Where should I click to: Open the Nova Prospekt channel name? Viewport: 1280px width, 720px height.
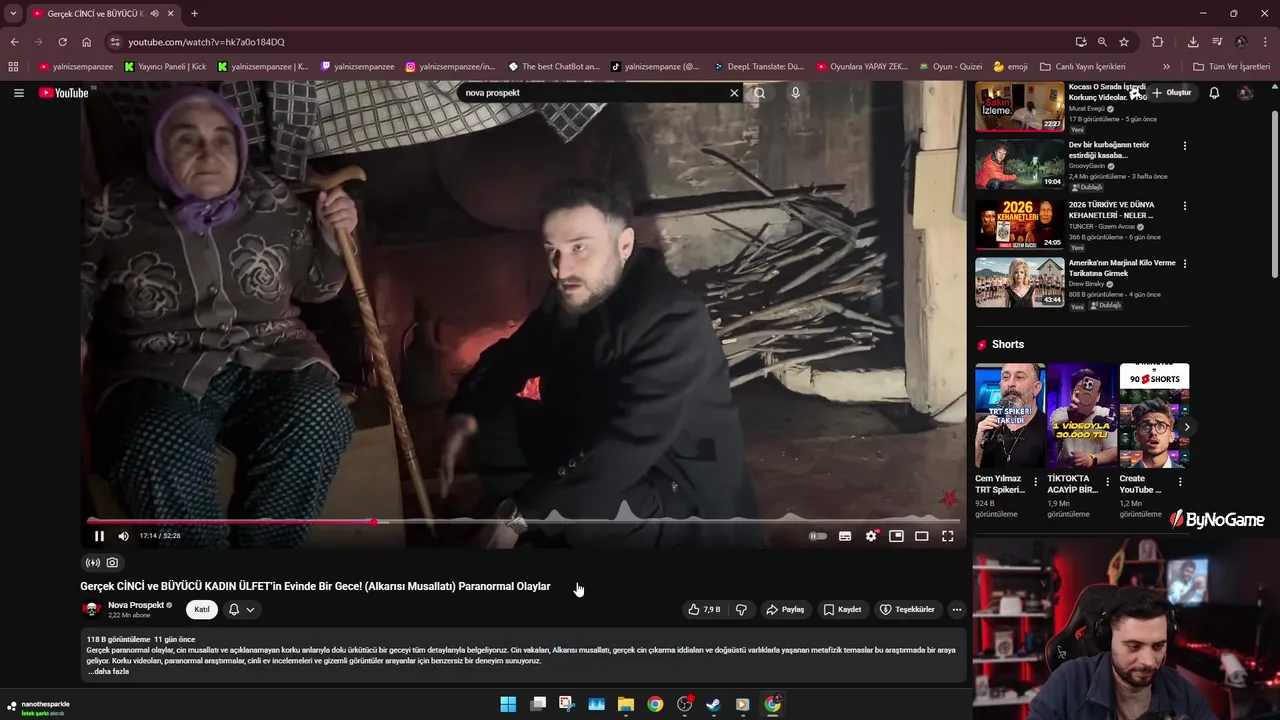click(136, 605)
